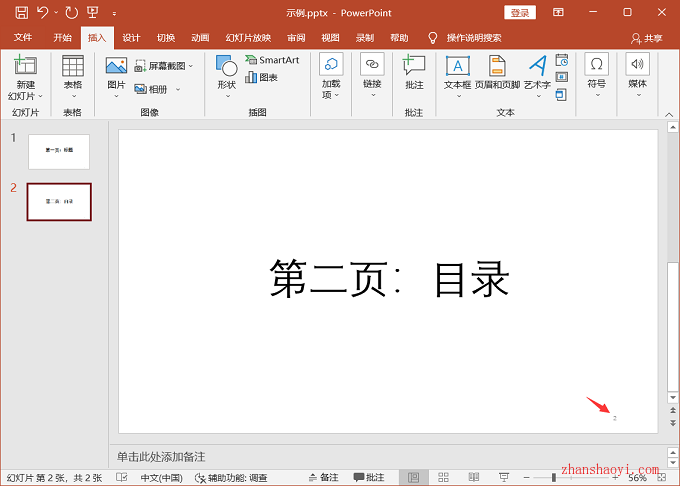Click the 操作说明搜索 search box
Viewport: 680px width, 486px height.
(474, 38)
